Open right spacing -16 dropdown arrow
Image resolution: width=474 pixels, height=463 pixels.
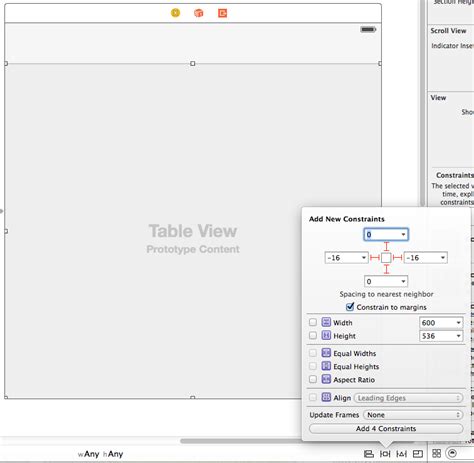[x=443, y=258]
